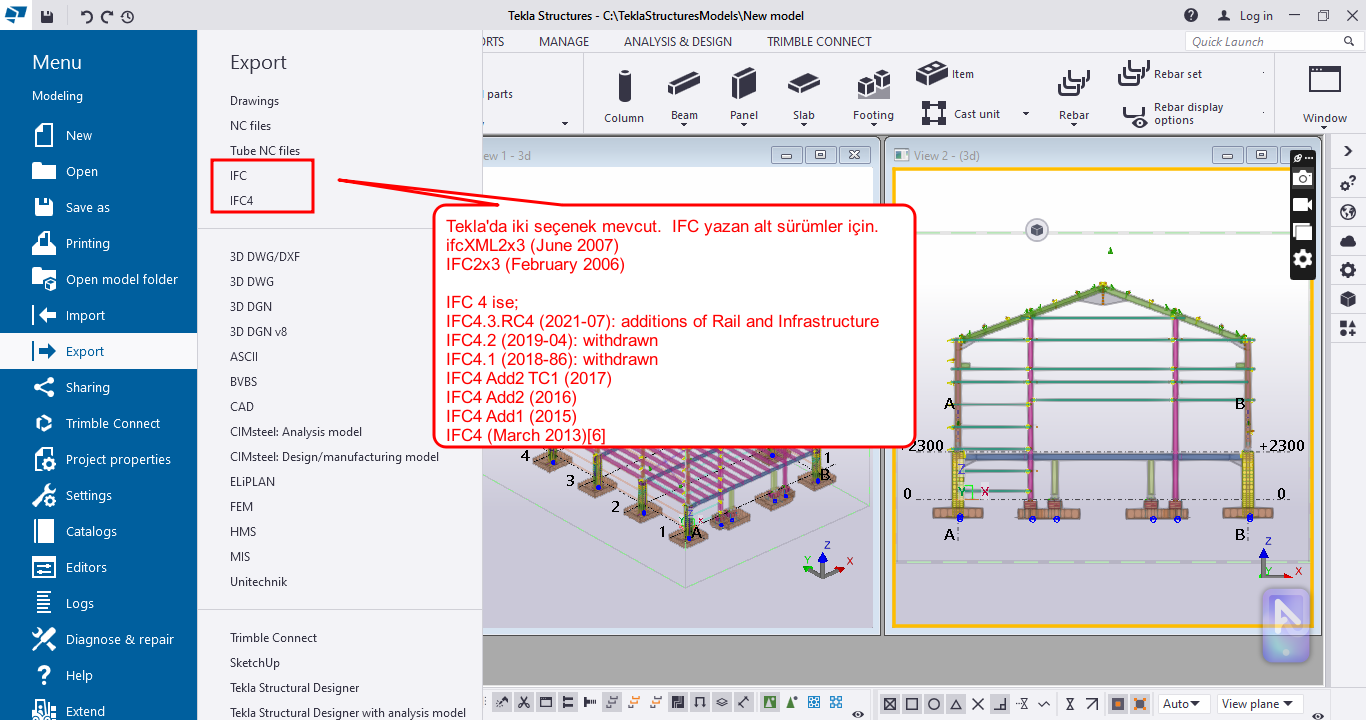Click the Cast unit tool
Image resolution: width=1366 pixels, height=720 pixels.
[960, 113]
